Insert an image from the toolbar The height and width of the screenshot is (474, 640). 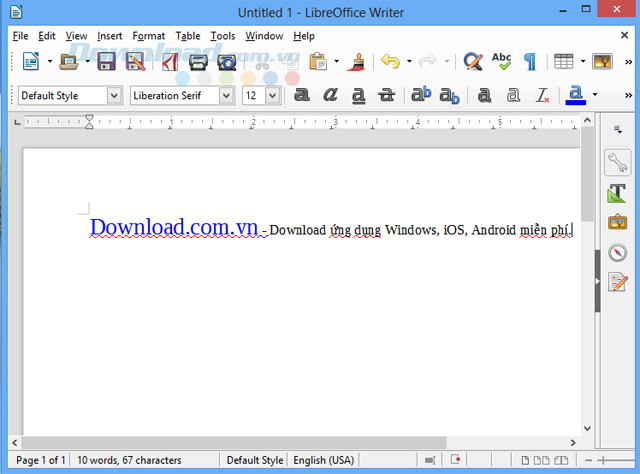coord(602,62)
